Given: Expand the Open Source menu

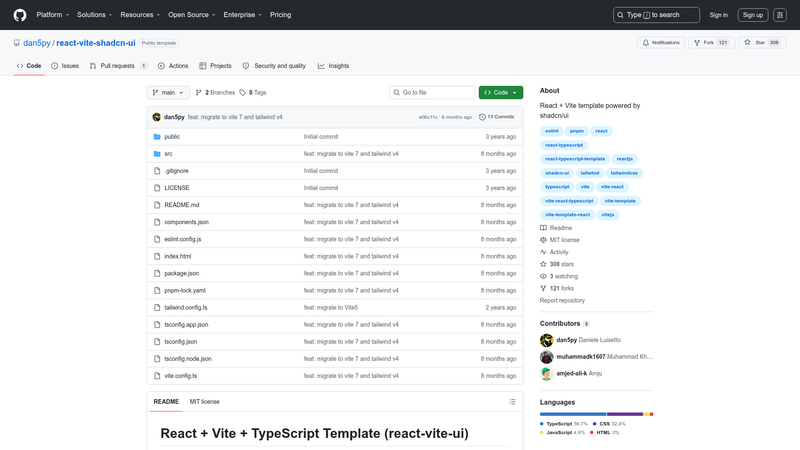Looking at the screenshot, I should [x=192, y=15].
